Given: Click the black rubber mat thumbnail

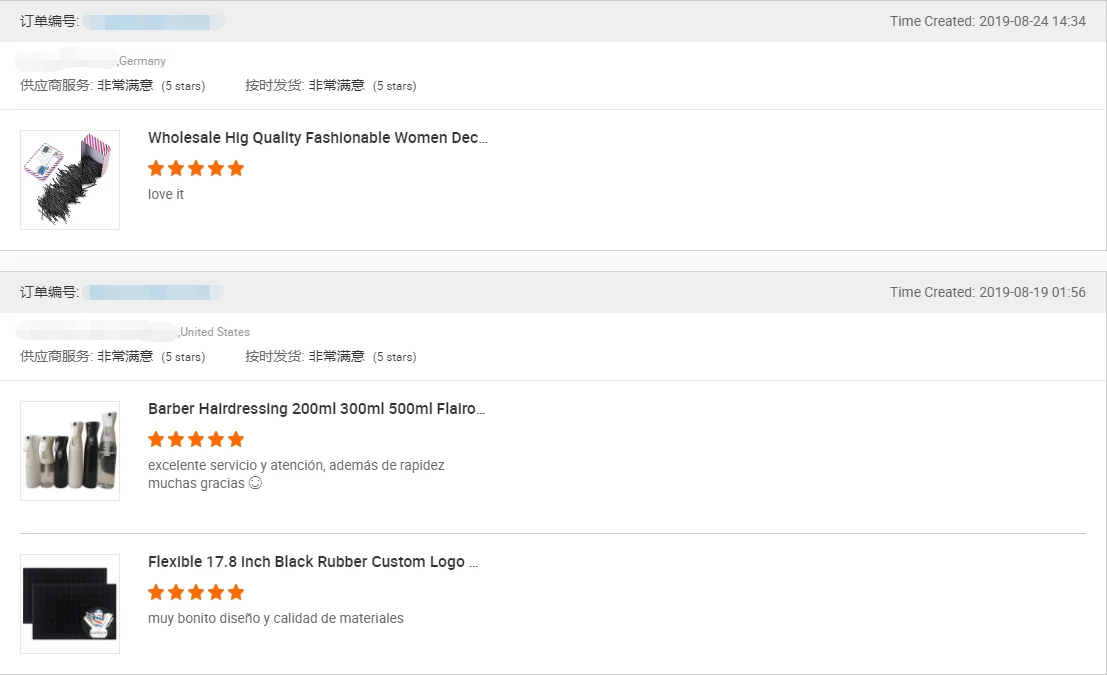Looking at the screenshot, I should pos(70,604).
